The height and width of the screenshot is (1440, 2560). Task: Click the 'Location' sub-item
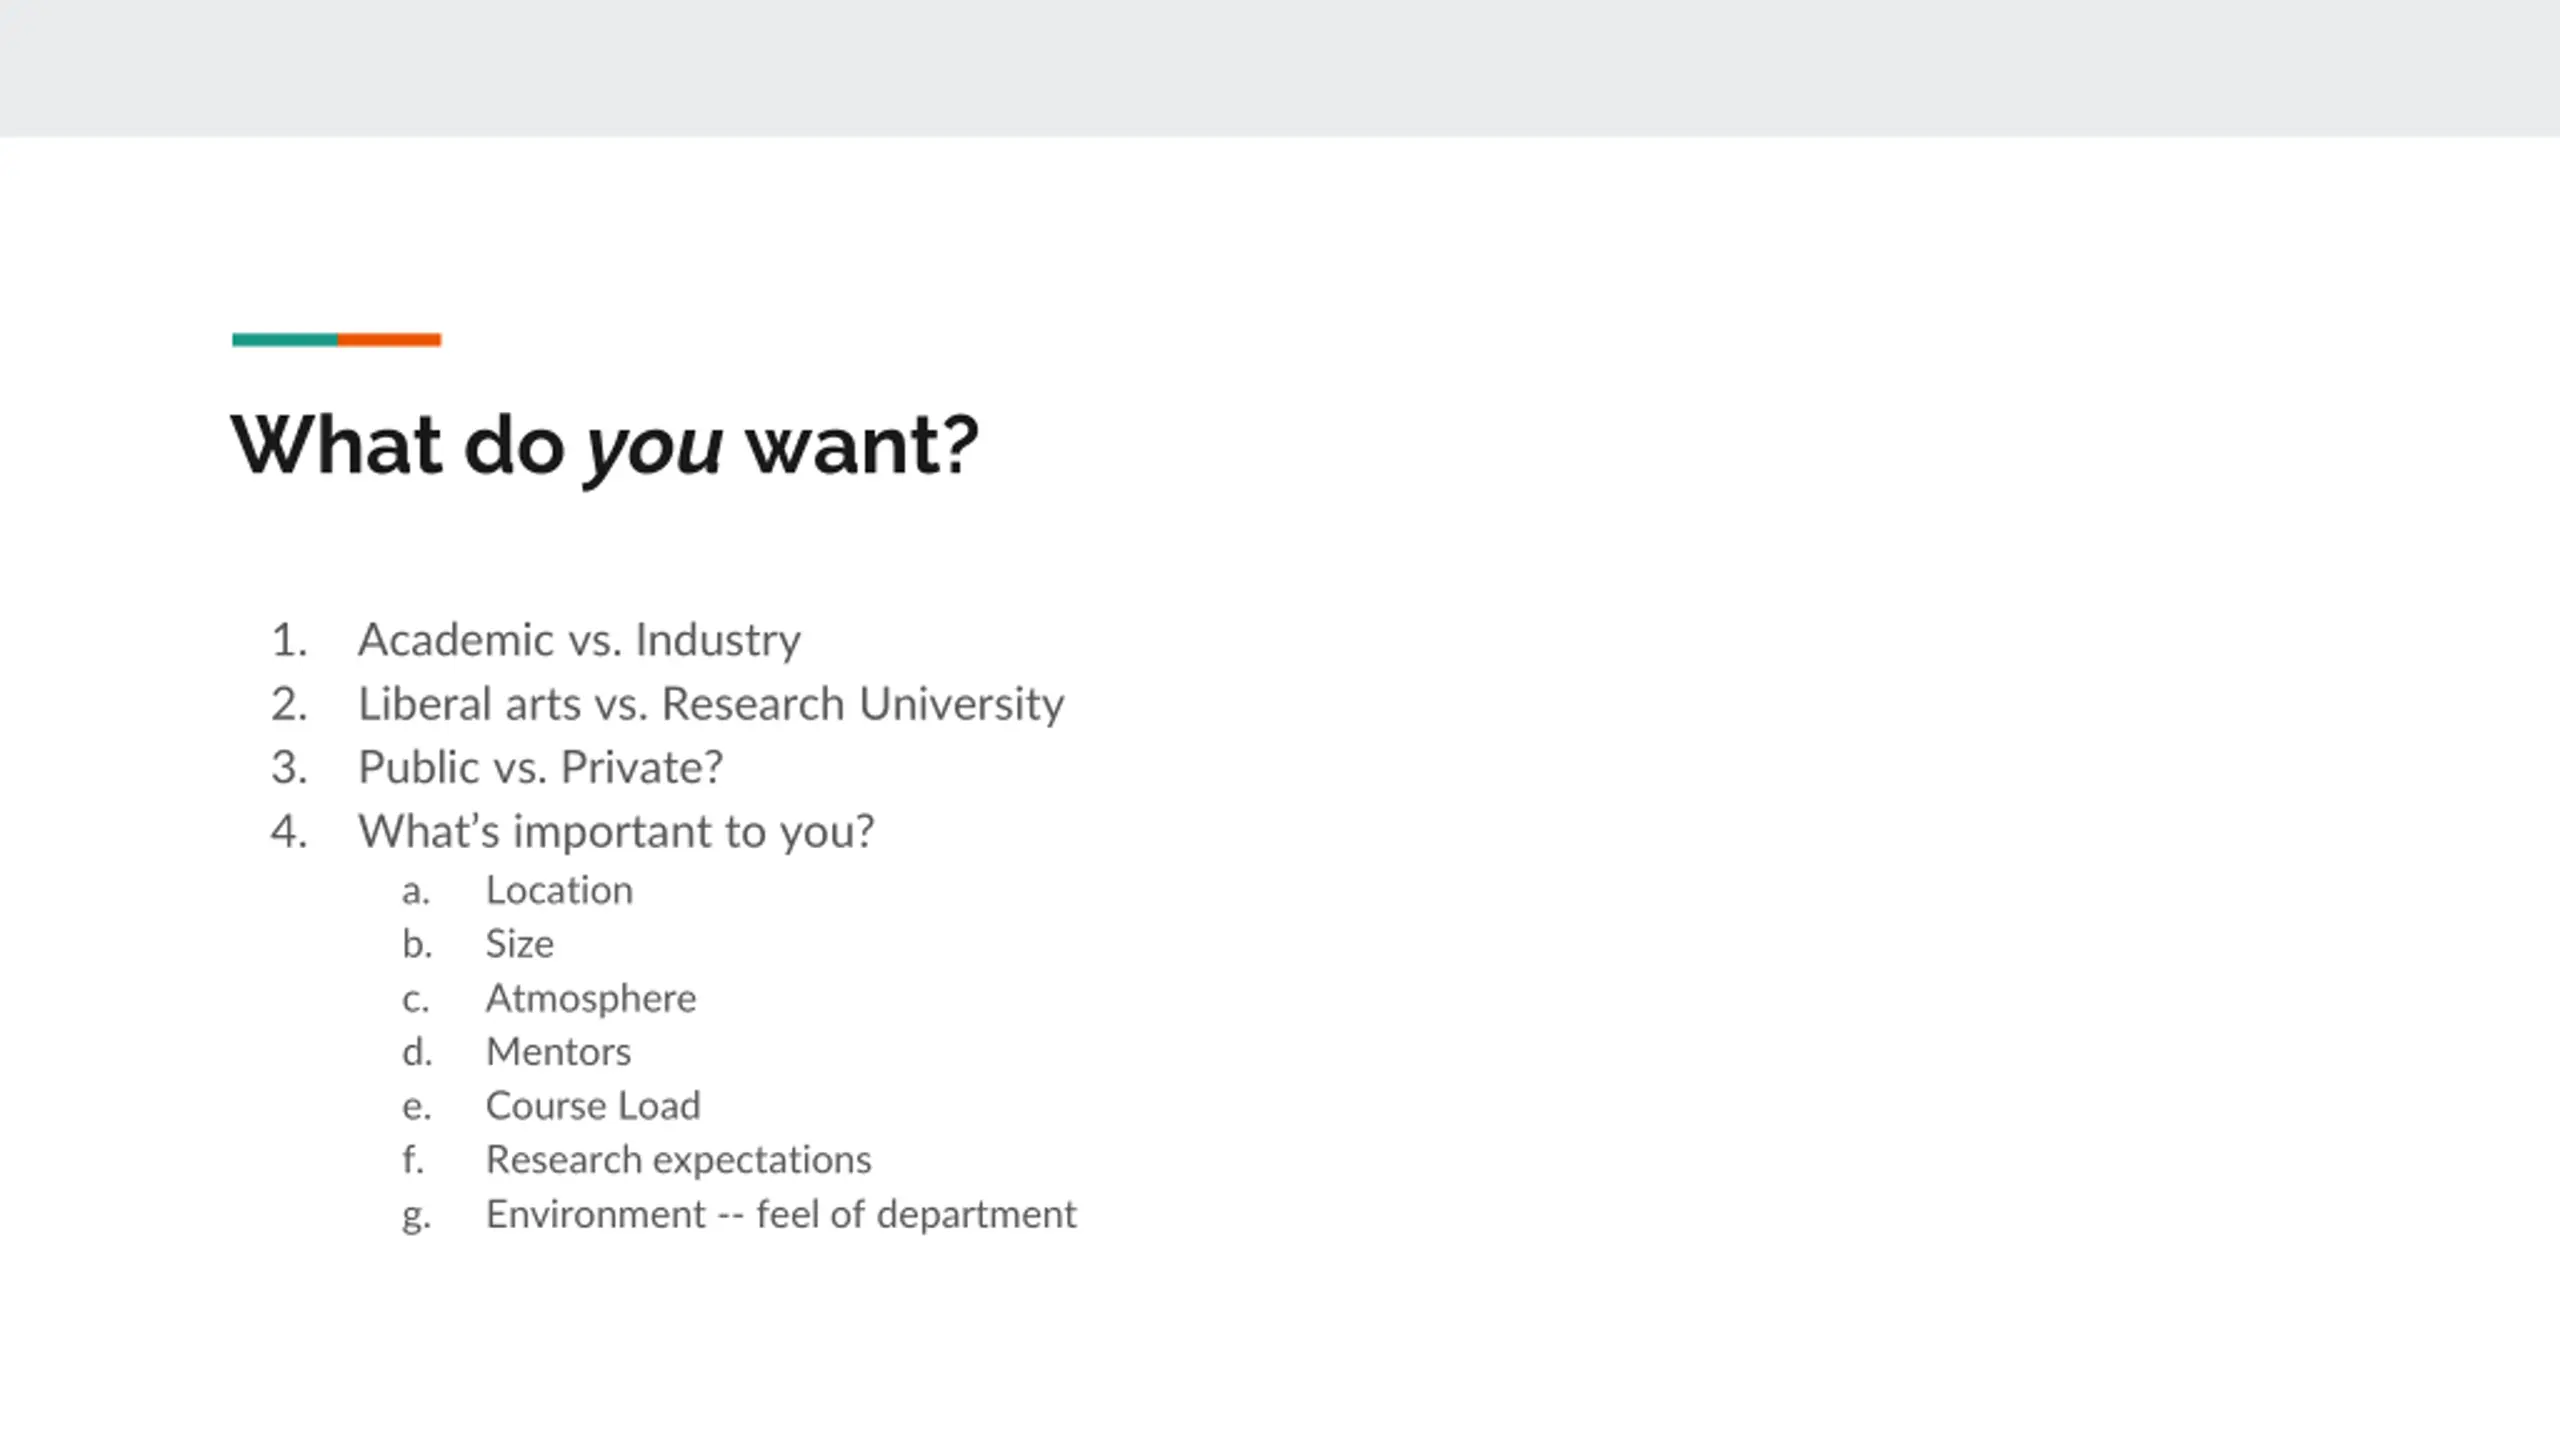tap(559, 890)
